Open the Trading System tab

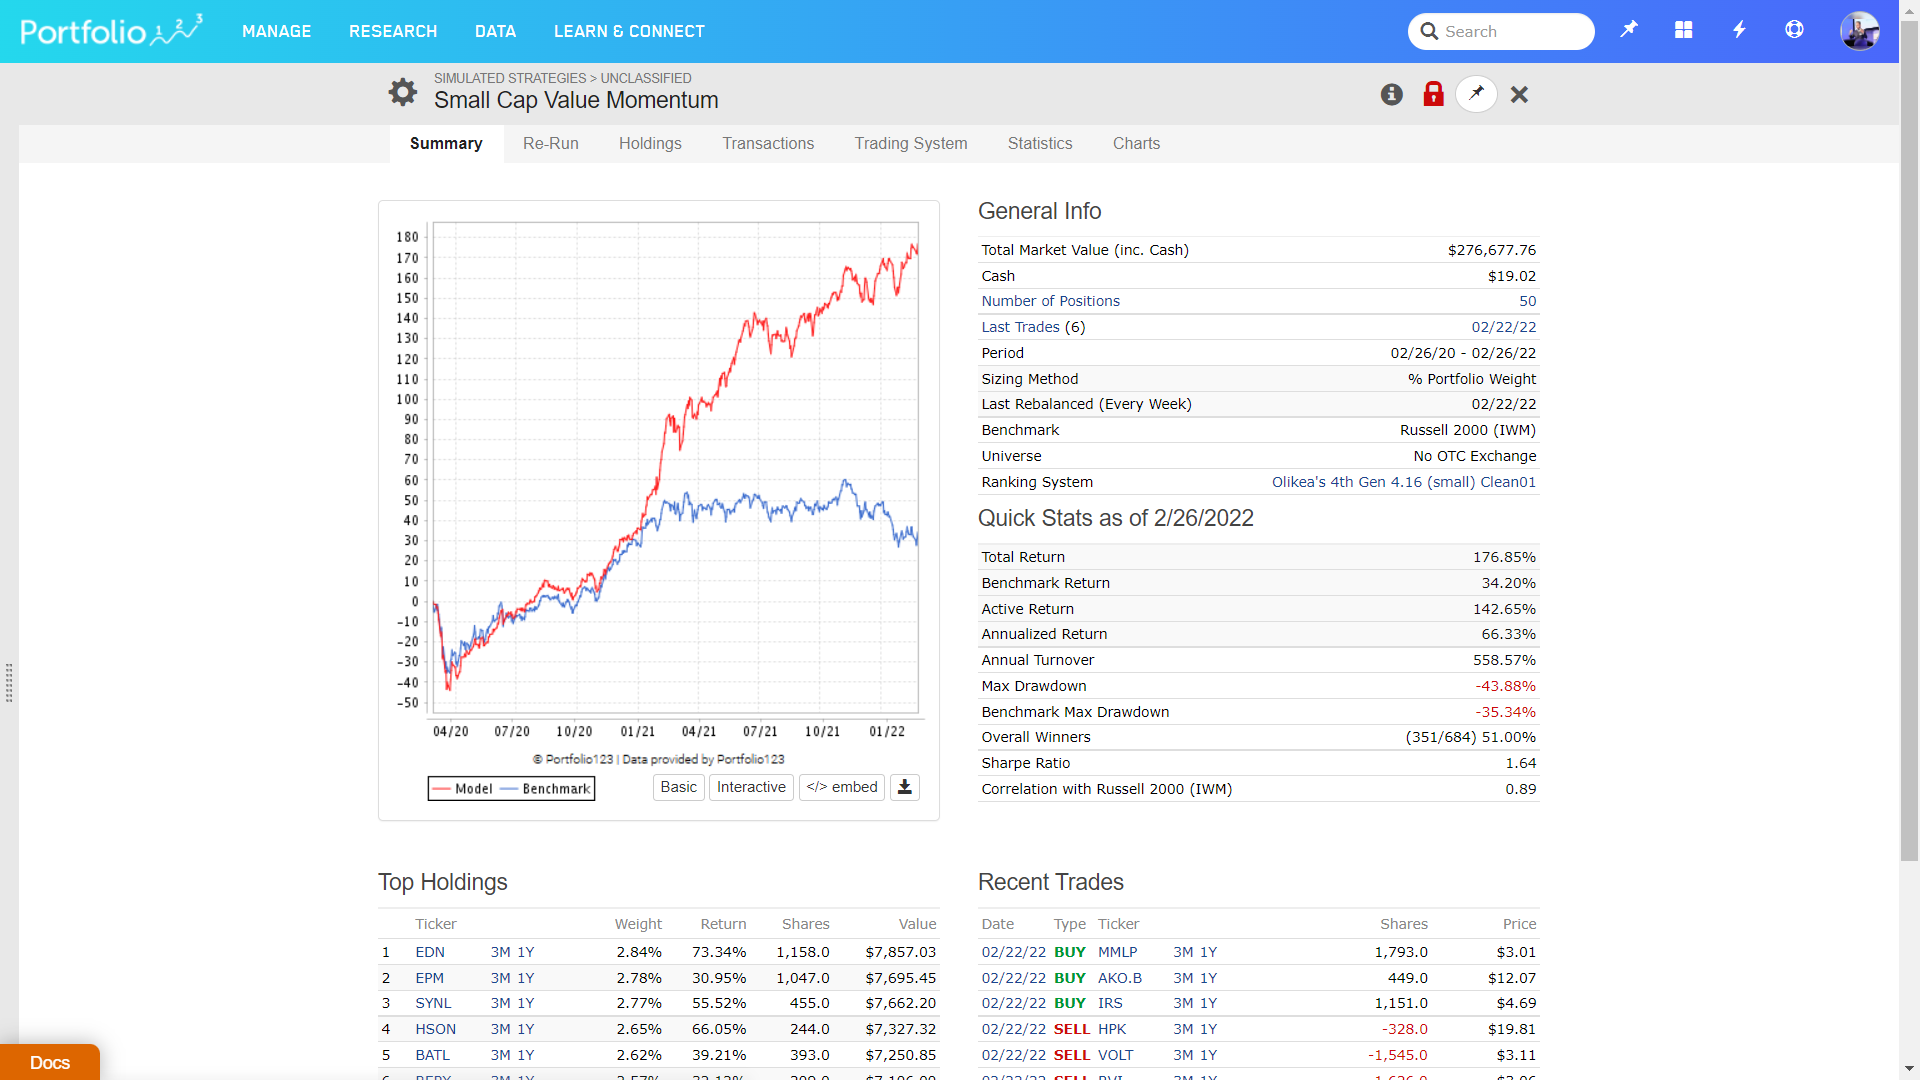(x=910, y=144)
